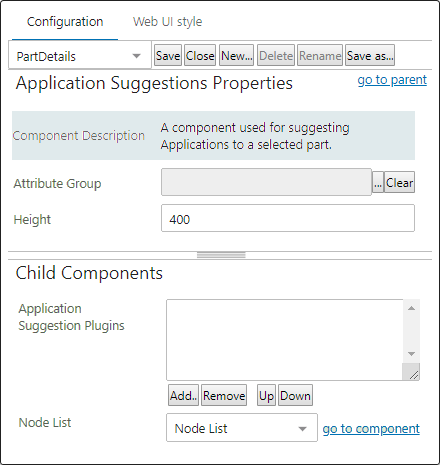The height and width of the screenshot is (465, 440).
Task: Click the Application Suggestion Plugins list box
Action: pos(285,340)
